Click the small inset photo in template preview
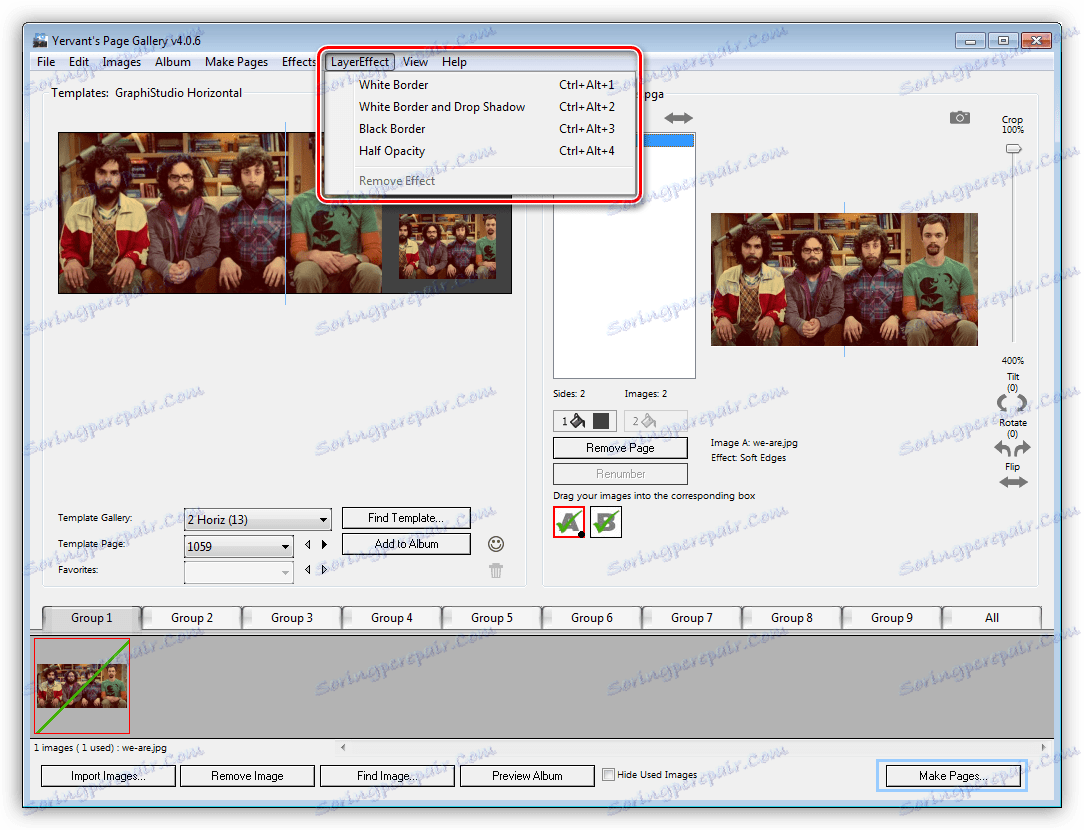 (x=447, y=246)
